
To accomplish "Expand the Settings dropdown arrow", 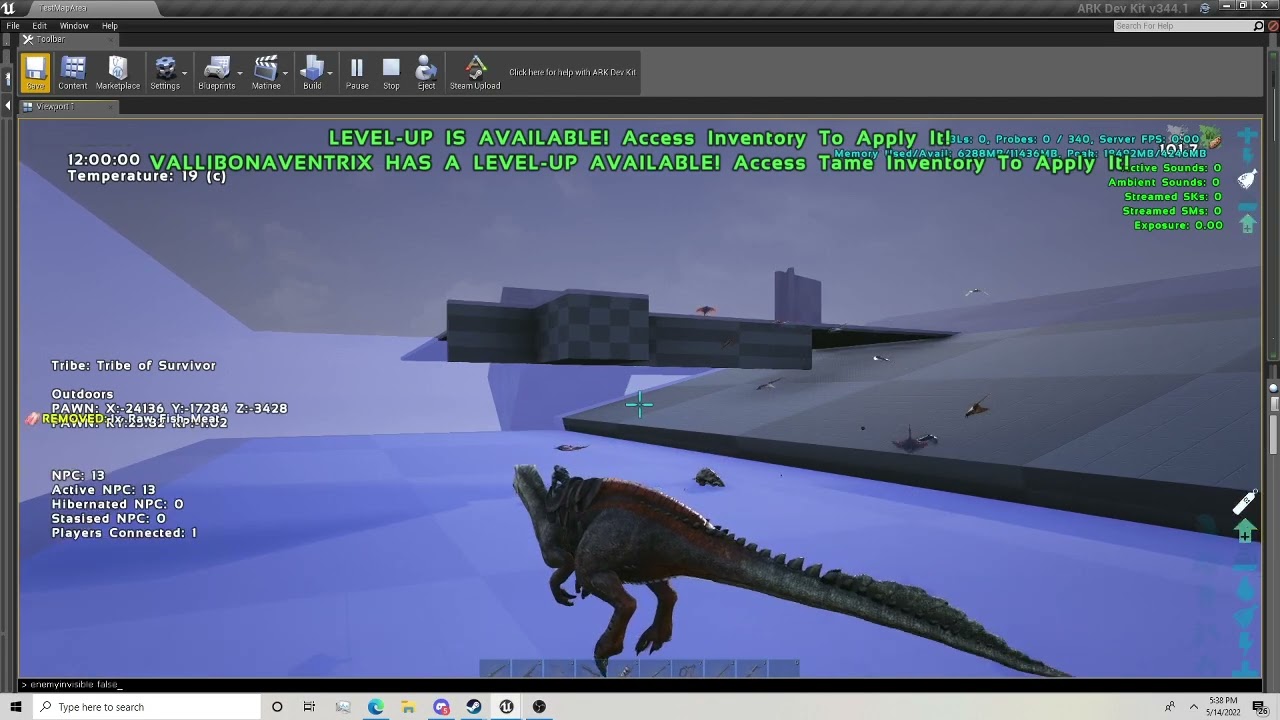I will coord(185,73).
